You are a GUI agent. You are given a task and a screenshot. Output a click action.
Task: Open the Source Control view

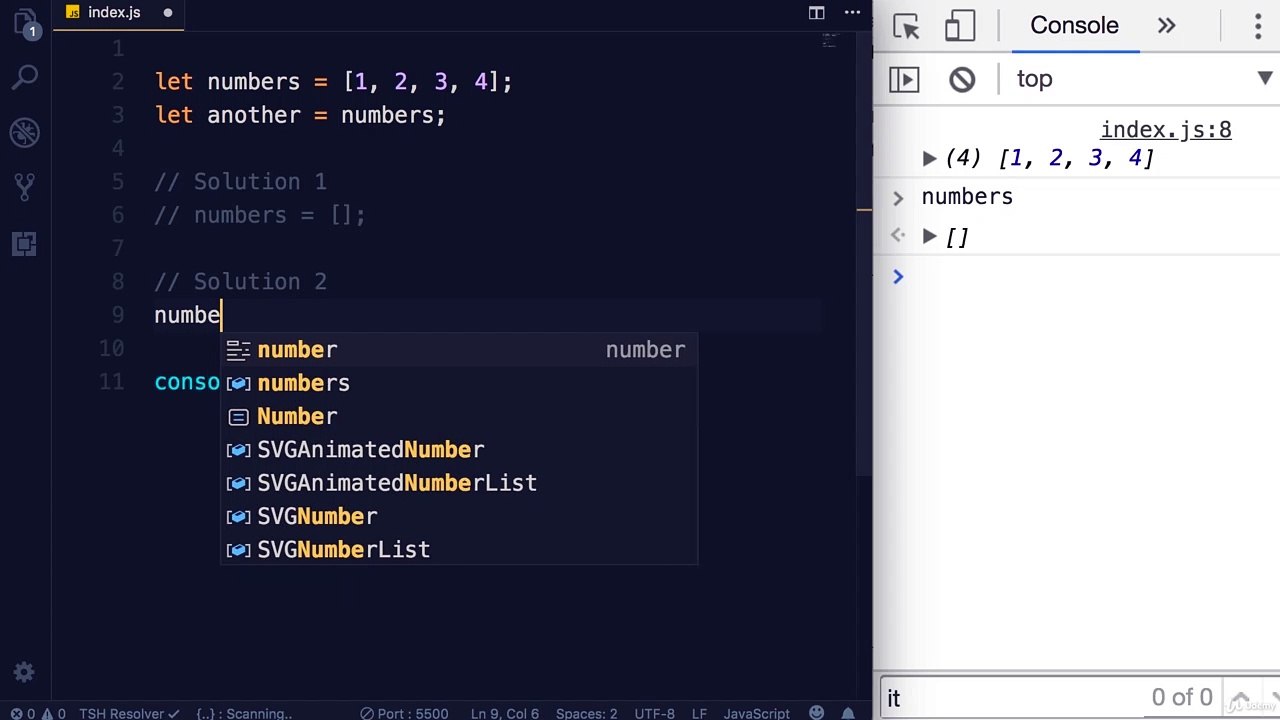click(x=25, y=186)
